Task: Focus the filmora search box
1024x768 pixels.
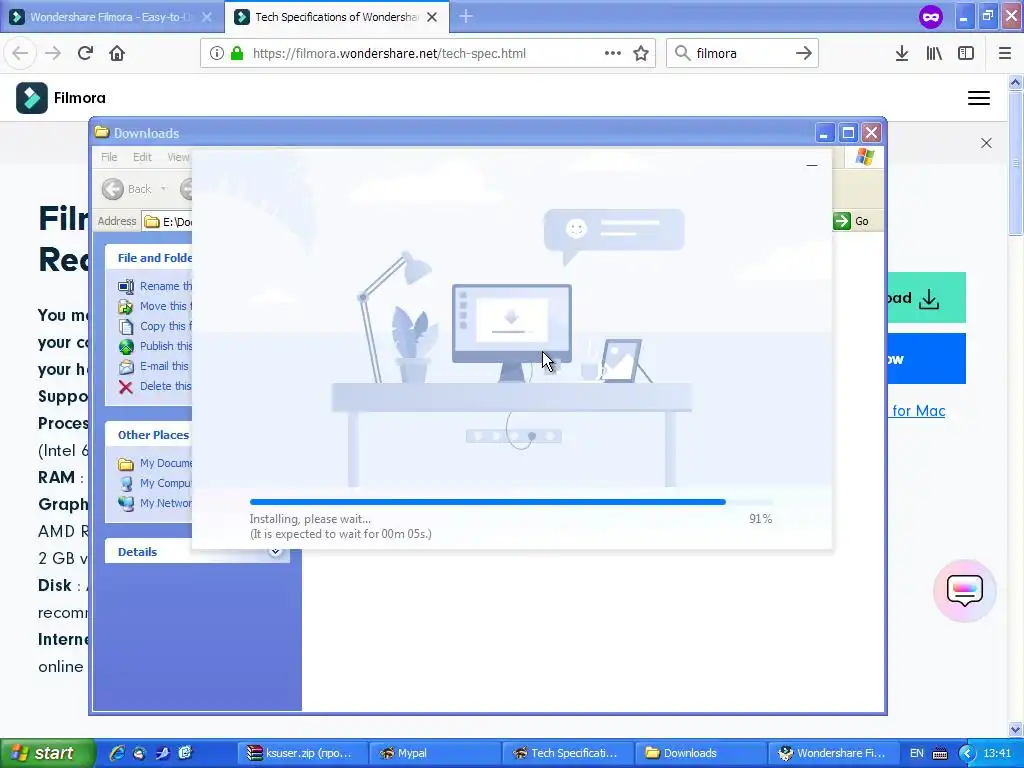Action: [742, 54]
